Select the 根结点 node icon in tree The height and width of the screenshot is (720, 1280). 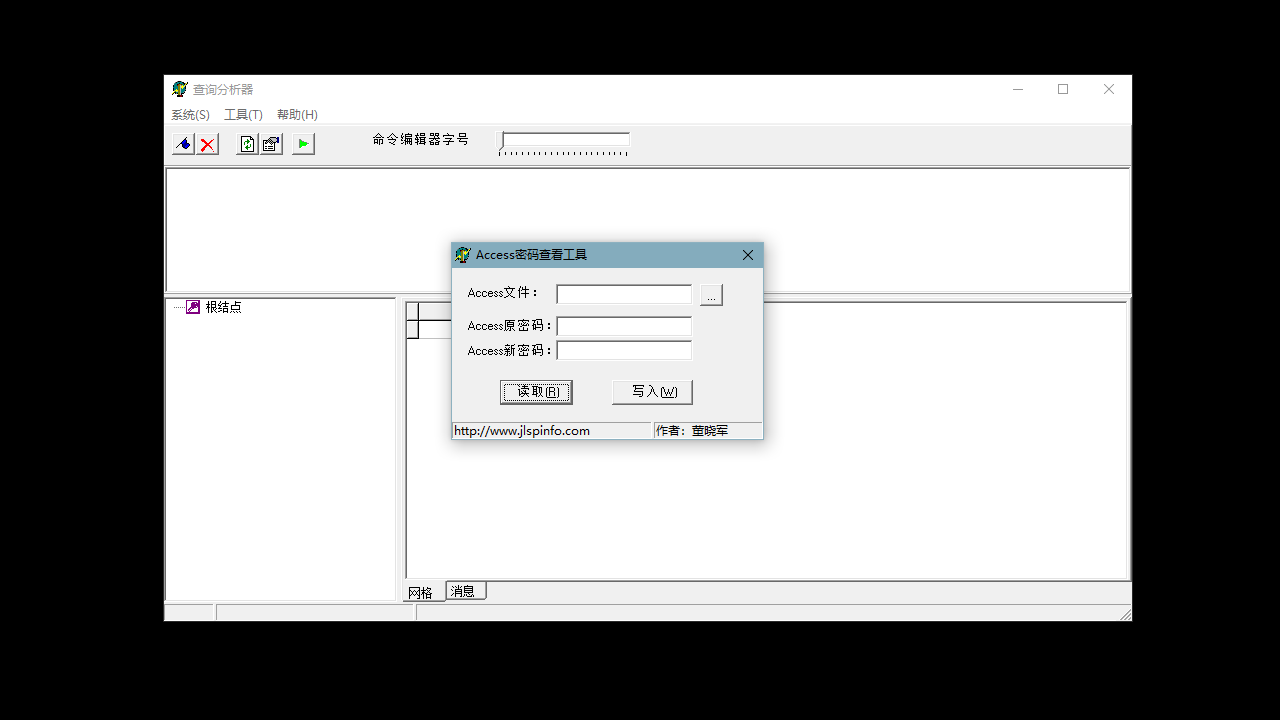(191, 306)
